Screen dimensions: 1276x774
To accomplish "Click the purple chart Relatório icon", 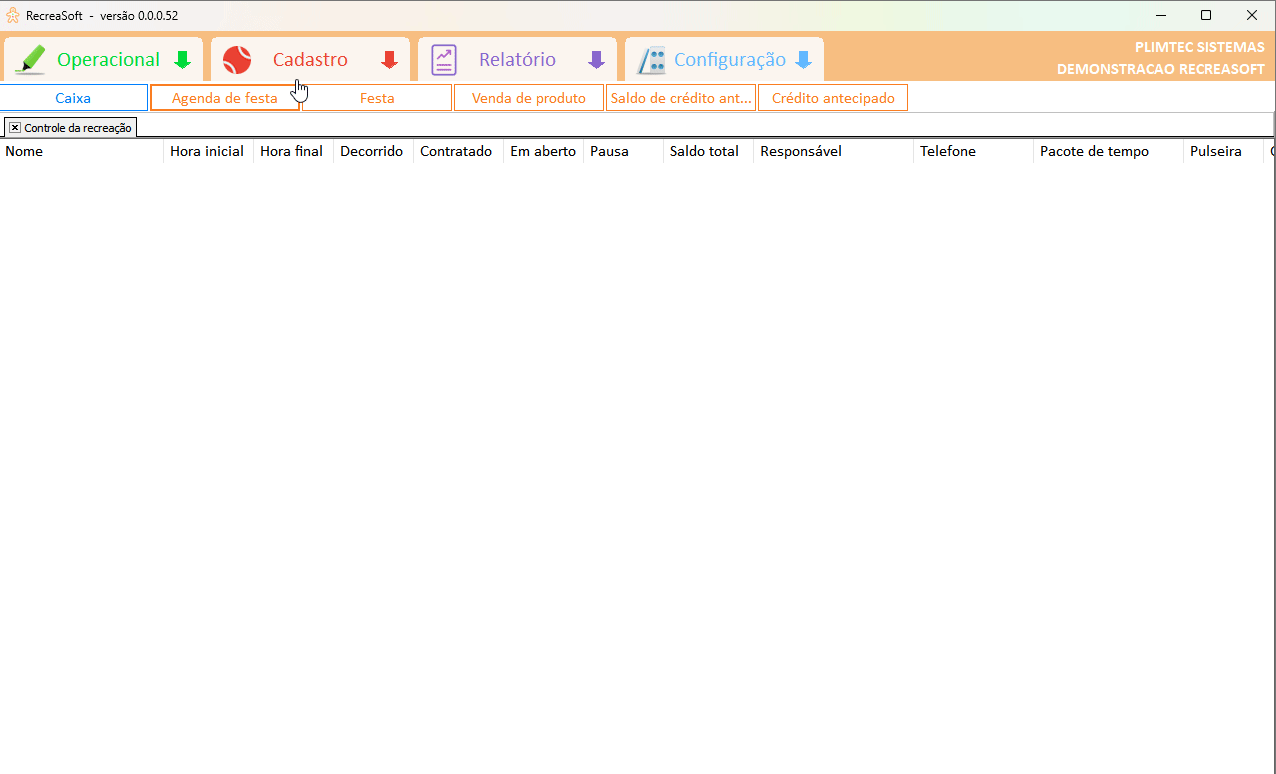I will click(x=444, y=60).
